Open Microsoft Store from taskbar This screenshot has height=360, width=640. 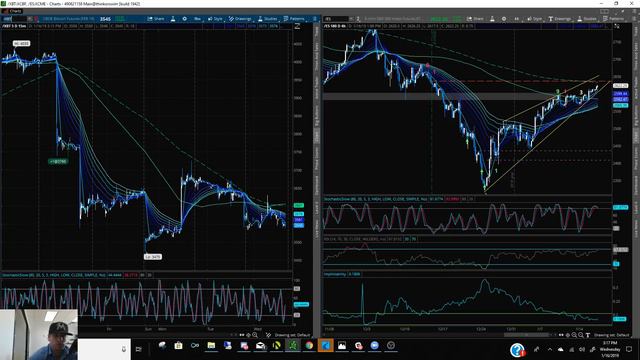click(178, 346)
